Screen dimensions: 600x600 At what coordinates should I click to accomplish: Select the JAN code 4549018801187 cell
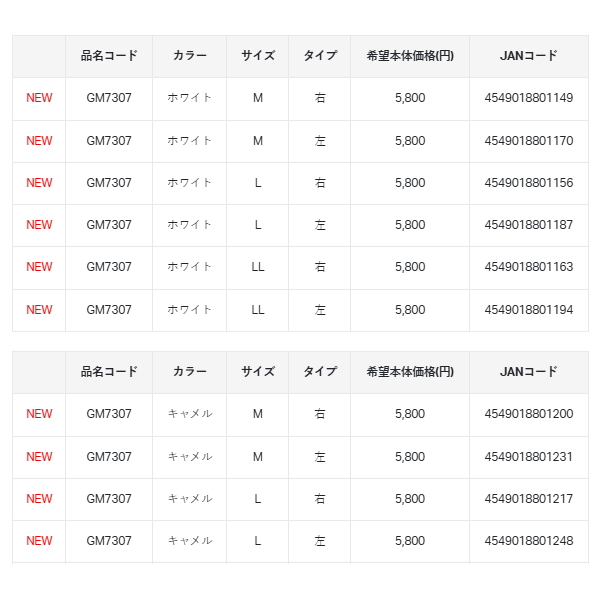point(528,225)
